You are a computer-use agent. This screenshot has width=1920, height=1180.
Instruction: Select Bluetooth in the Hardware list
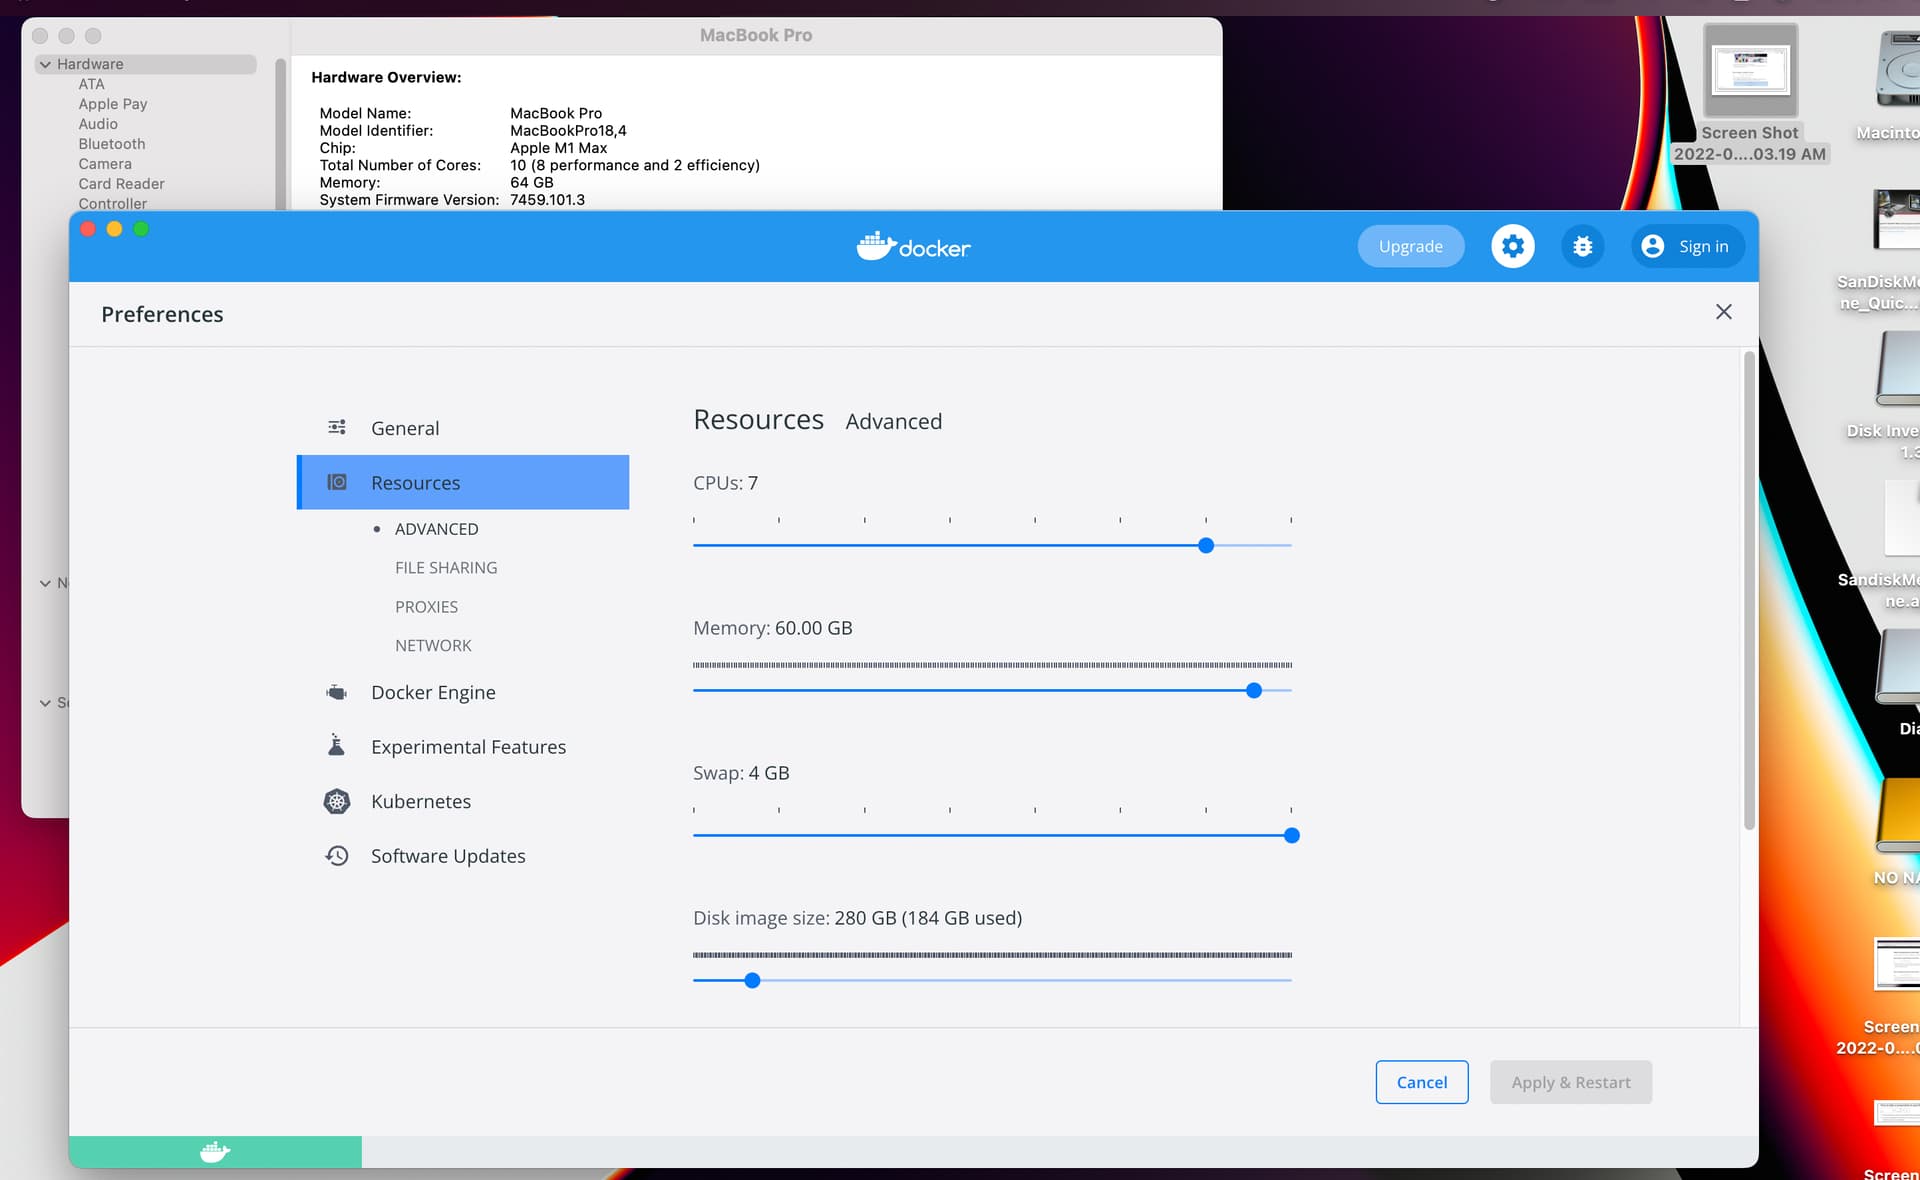pos(111,143)
